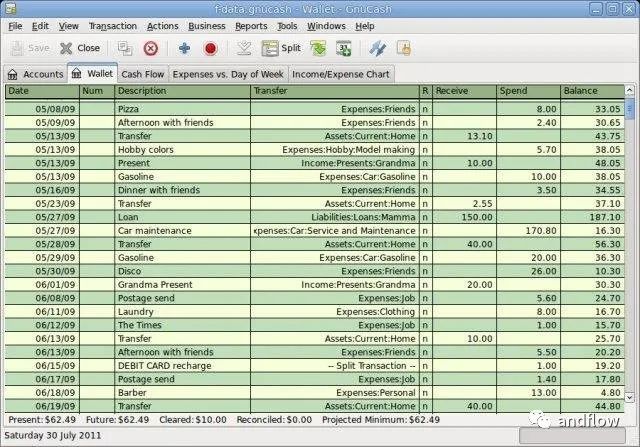Image resolution: width=640 pixels, height=447 pixels.
Task: Click the Spend amount of the Barber row
Action: coord(528,393)
